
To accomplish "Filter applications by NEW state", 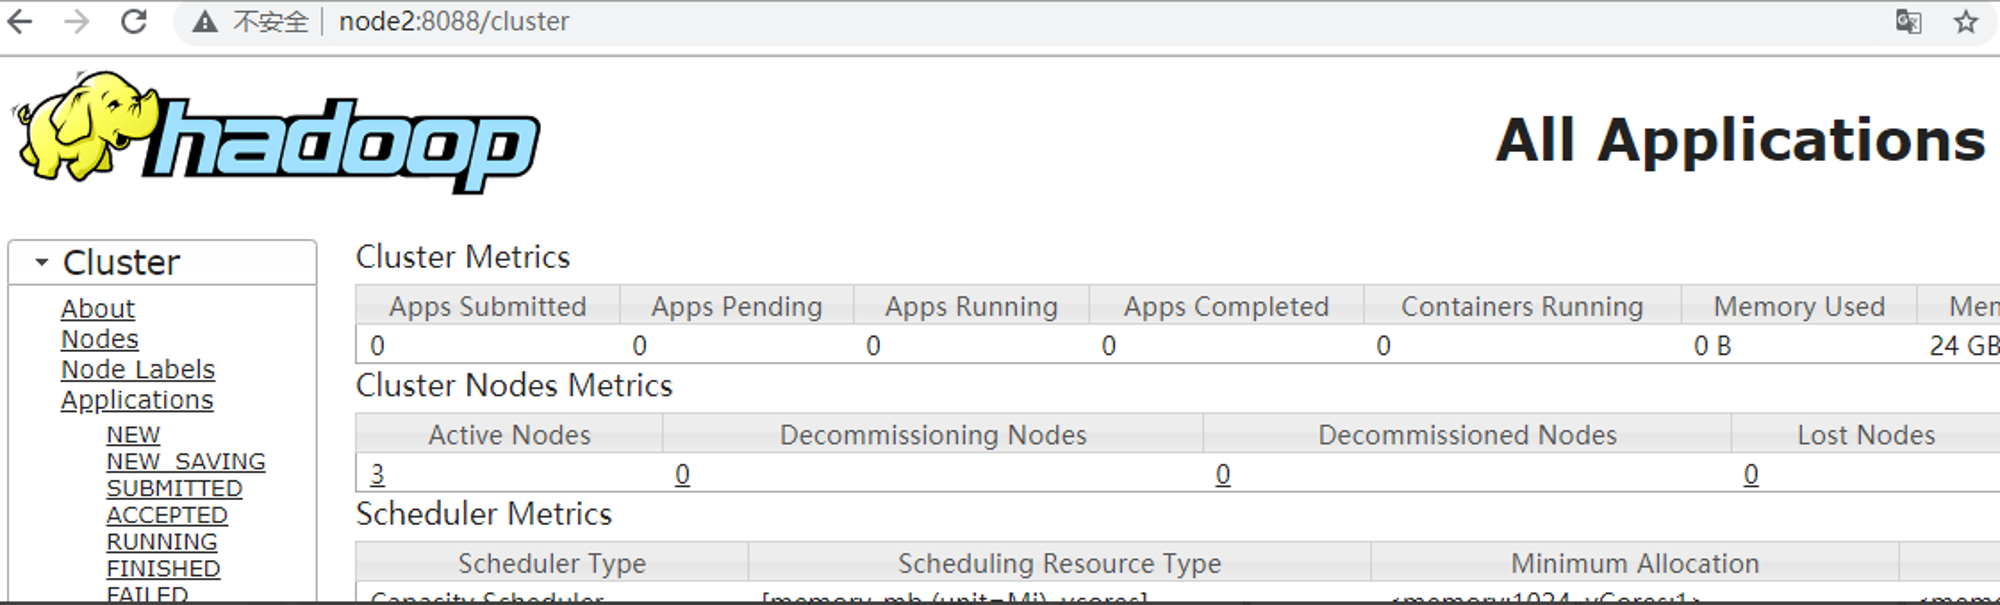I will tap(133, 435).
